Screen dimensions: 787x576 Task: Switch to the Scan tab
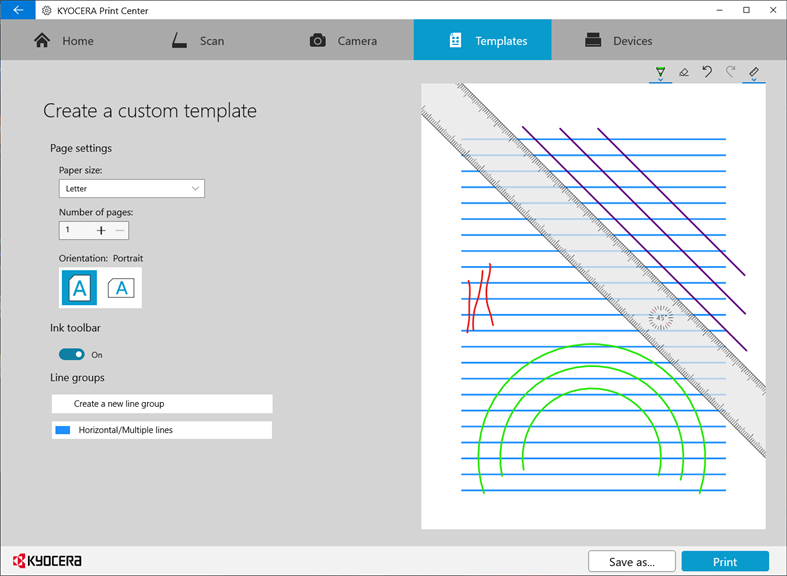click(198, 41)
